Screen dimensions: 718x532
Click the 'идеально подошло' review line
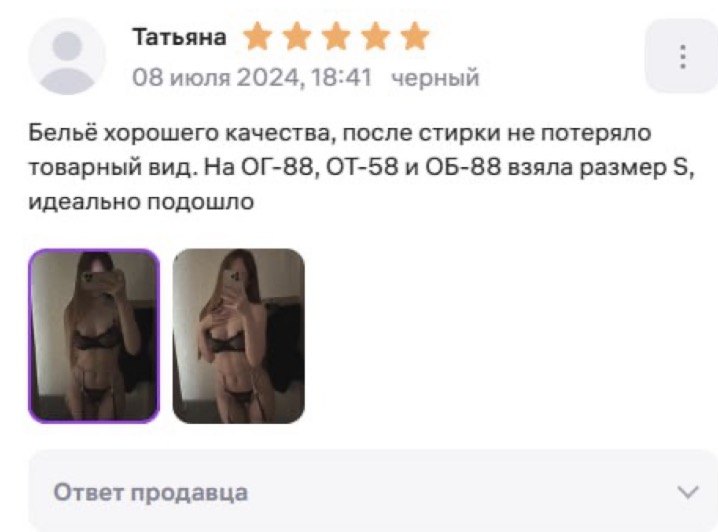pos(141,201)
